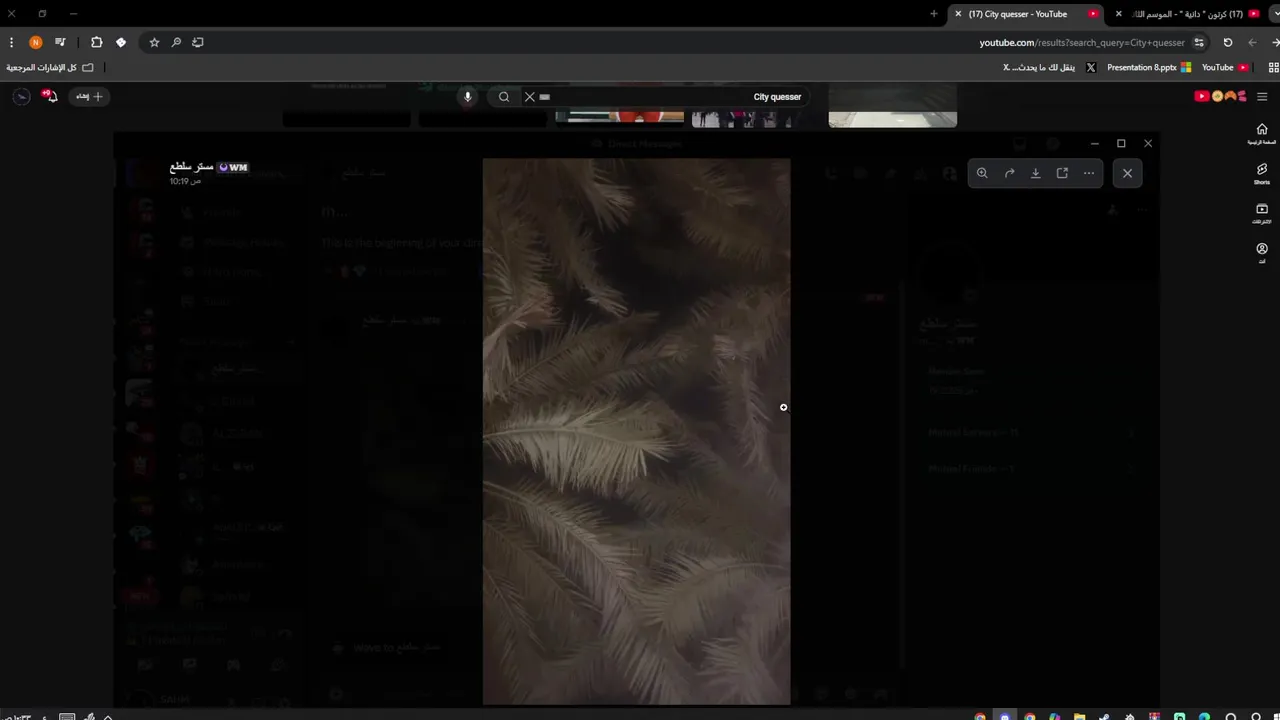
Task: Open the apps grid icon in bookmarks bar
Action: tap(1273, 68)
